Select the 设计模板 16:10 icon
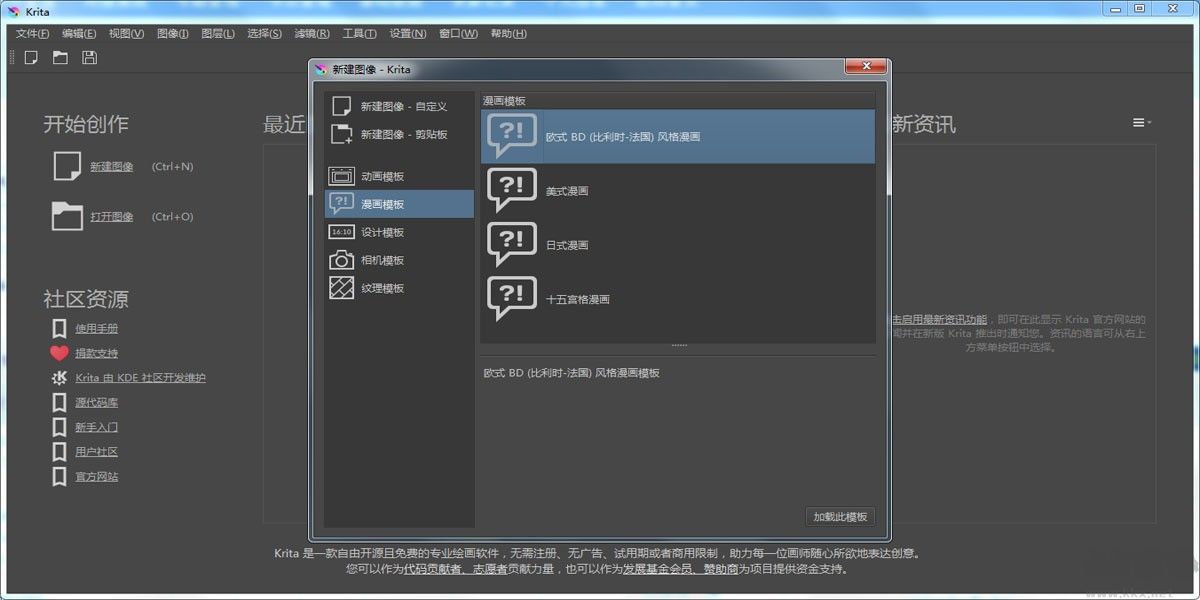Screen dimensions: 1200x600 point(340,231)
